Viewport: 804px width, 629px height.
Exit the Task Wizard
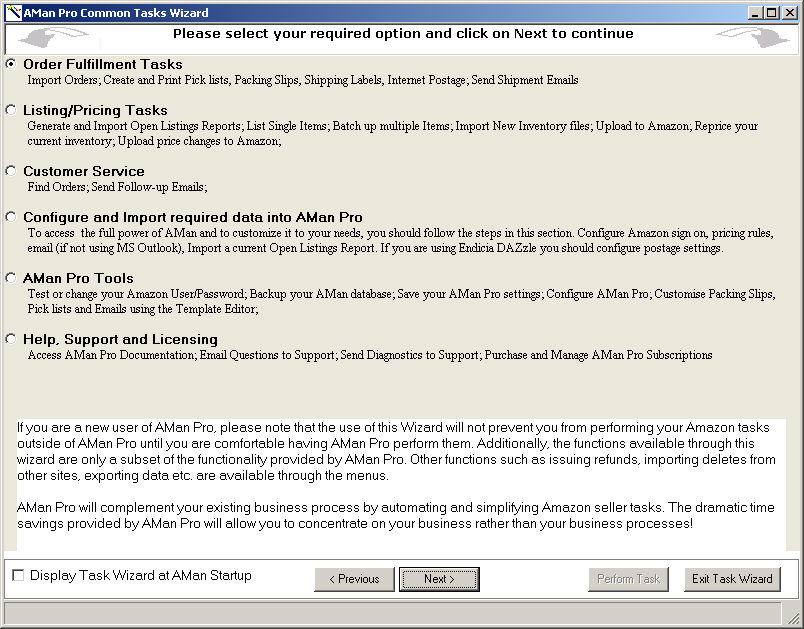pyautogui.click(x=732, y=579)
